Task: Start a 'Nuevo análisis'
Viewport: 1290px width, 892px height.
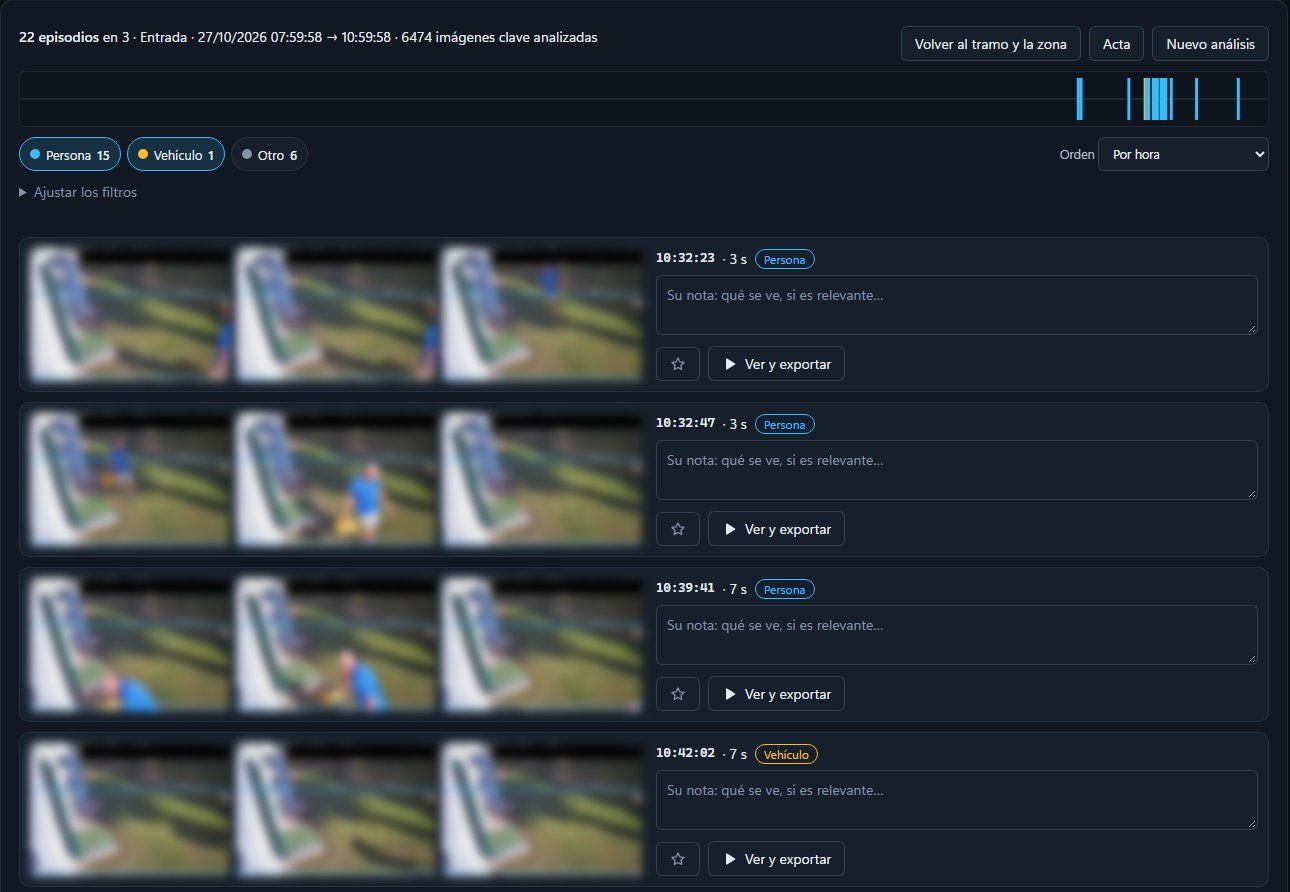Action: [x=1210, y=44]
